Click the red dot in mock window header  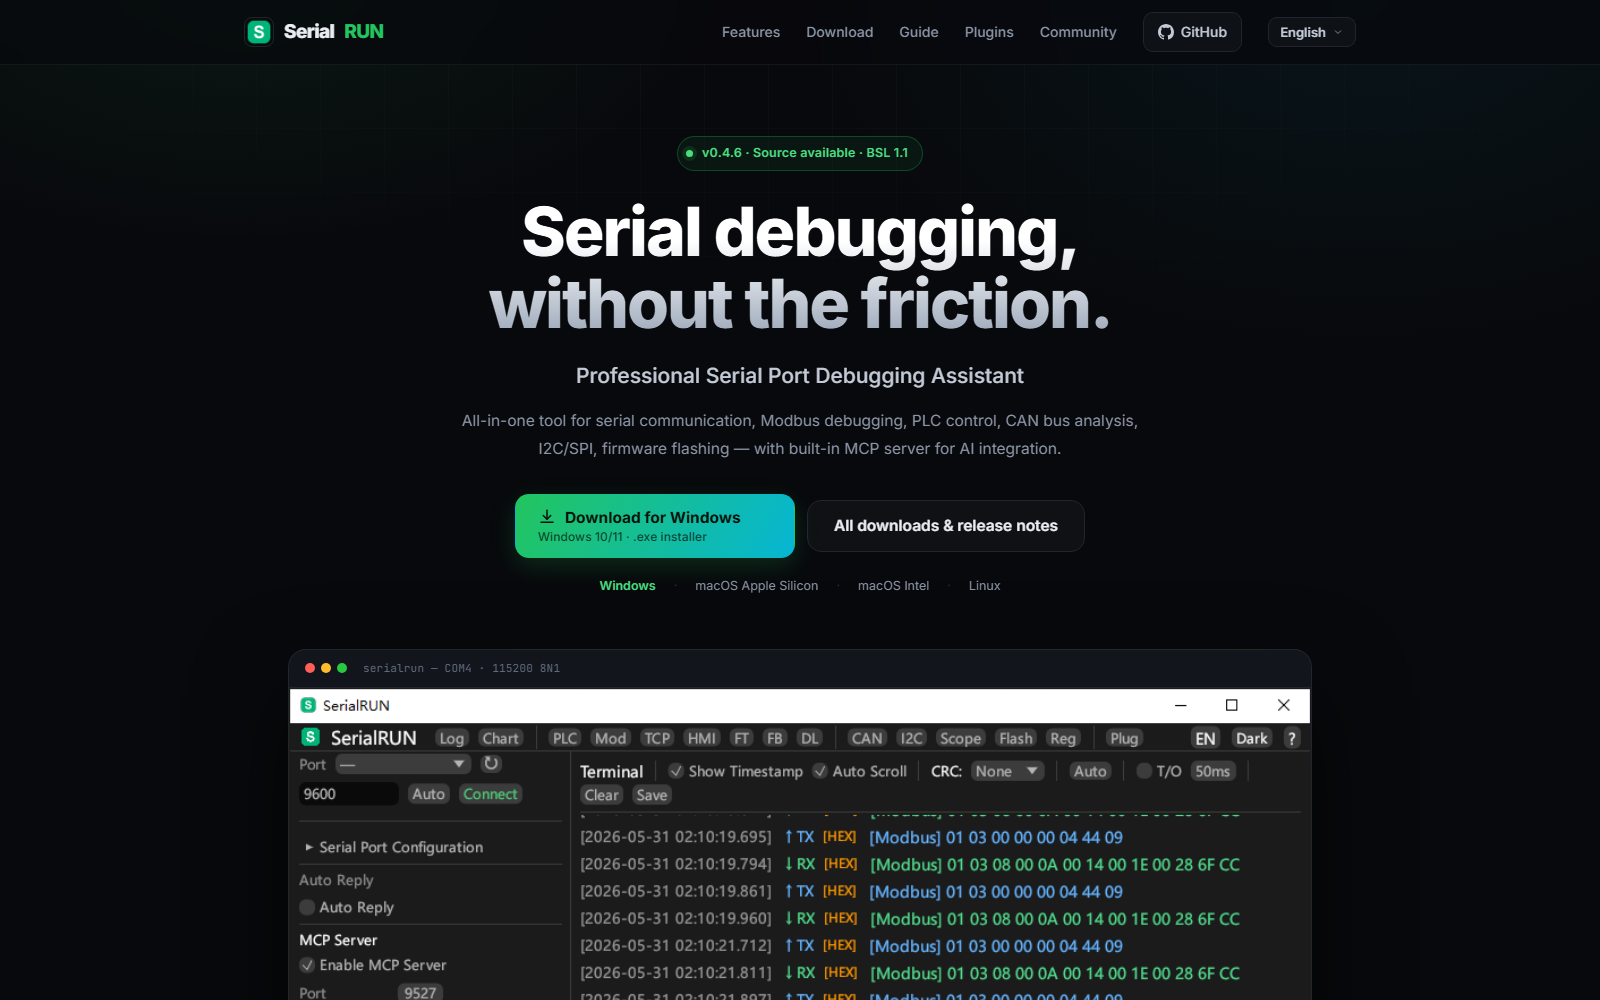point(310,668)
